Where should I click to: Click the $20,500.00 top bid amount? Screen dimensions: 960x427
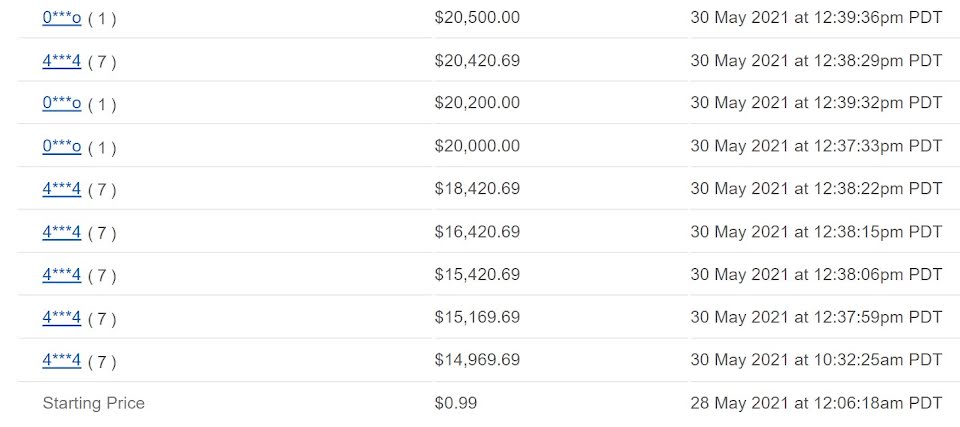point(477,18)
